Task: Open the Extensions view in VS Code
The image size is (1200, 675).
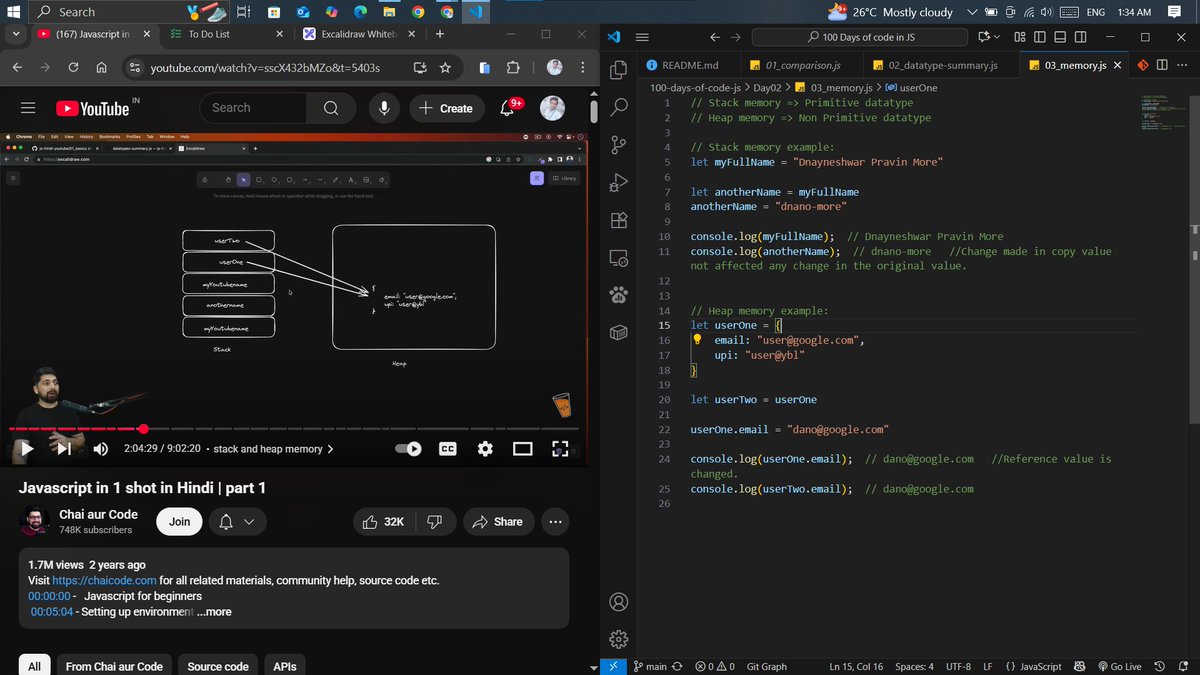Action: [618, 220]
